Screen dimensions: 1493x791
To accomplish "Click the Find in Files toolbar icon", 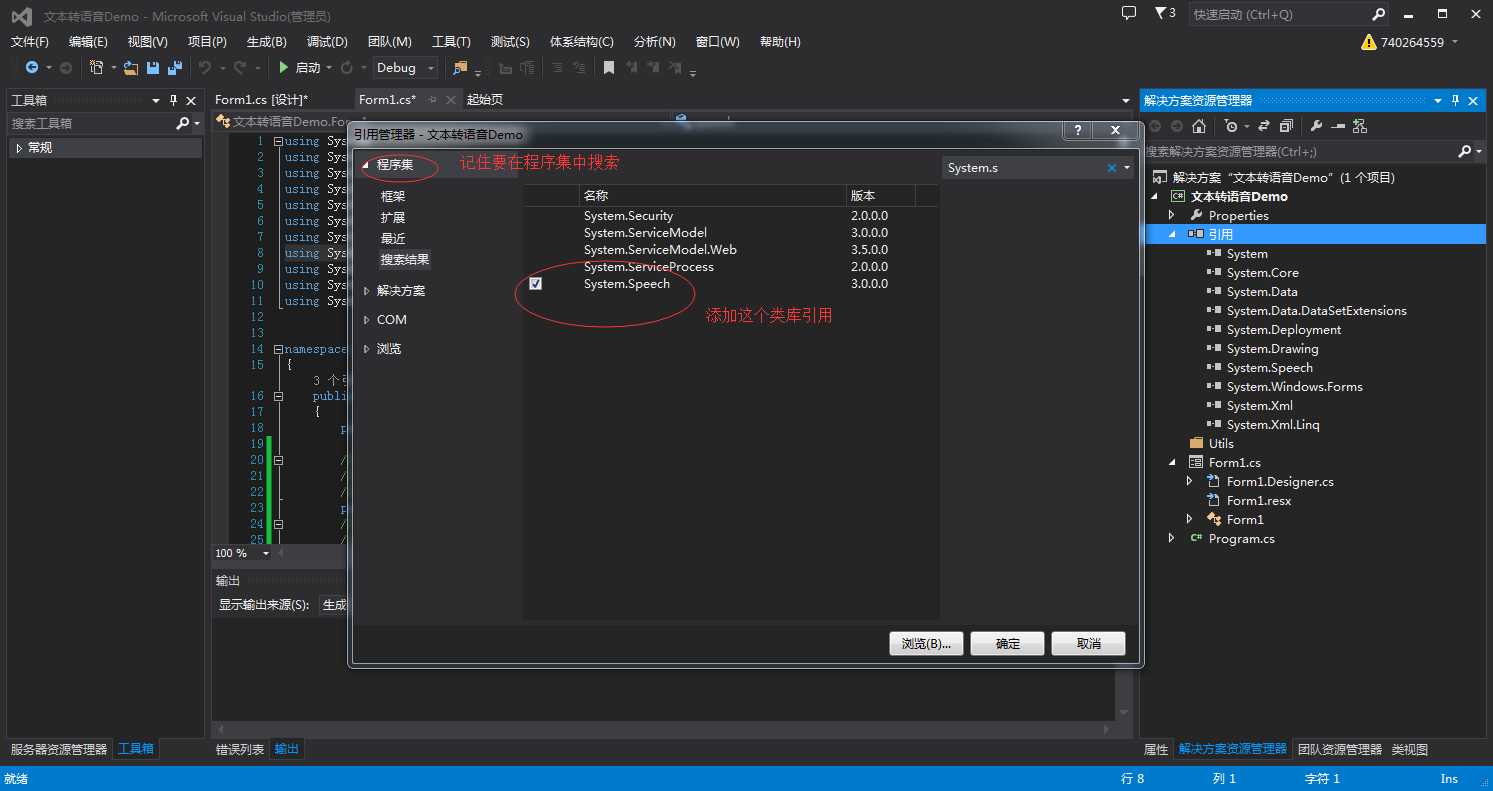I will pos(460,68).
